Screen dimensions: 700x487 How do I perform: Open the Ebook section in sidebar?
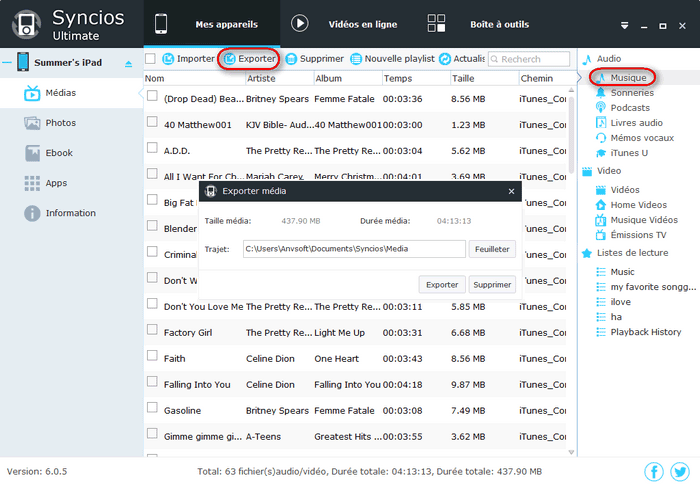[x=59, y=153]
